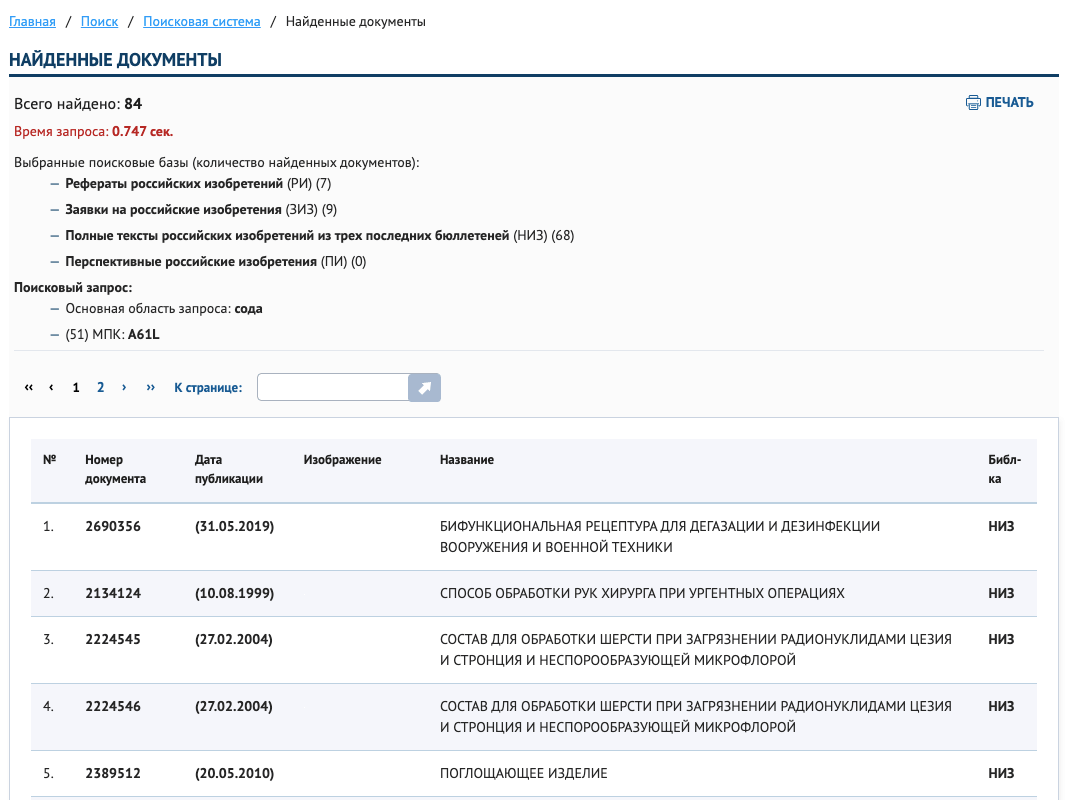Advance to the next results page
This screenshot has width=1072, height=800.
[x=124, y=388]
